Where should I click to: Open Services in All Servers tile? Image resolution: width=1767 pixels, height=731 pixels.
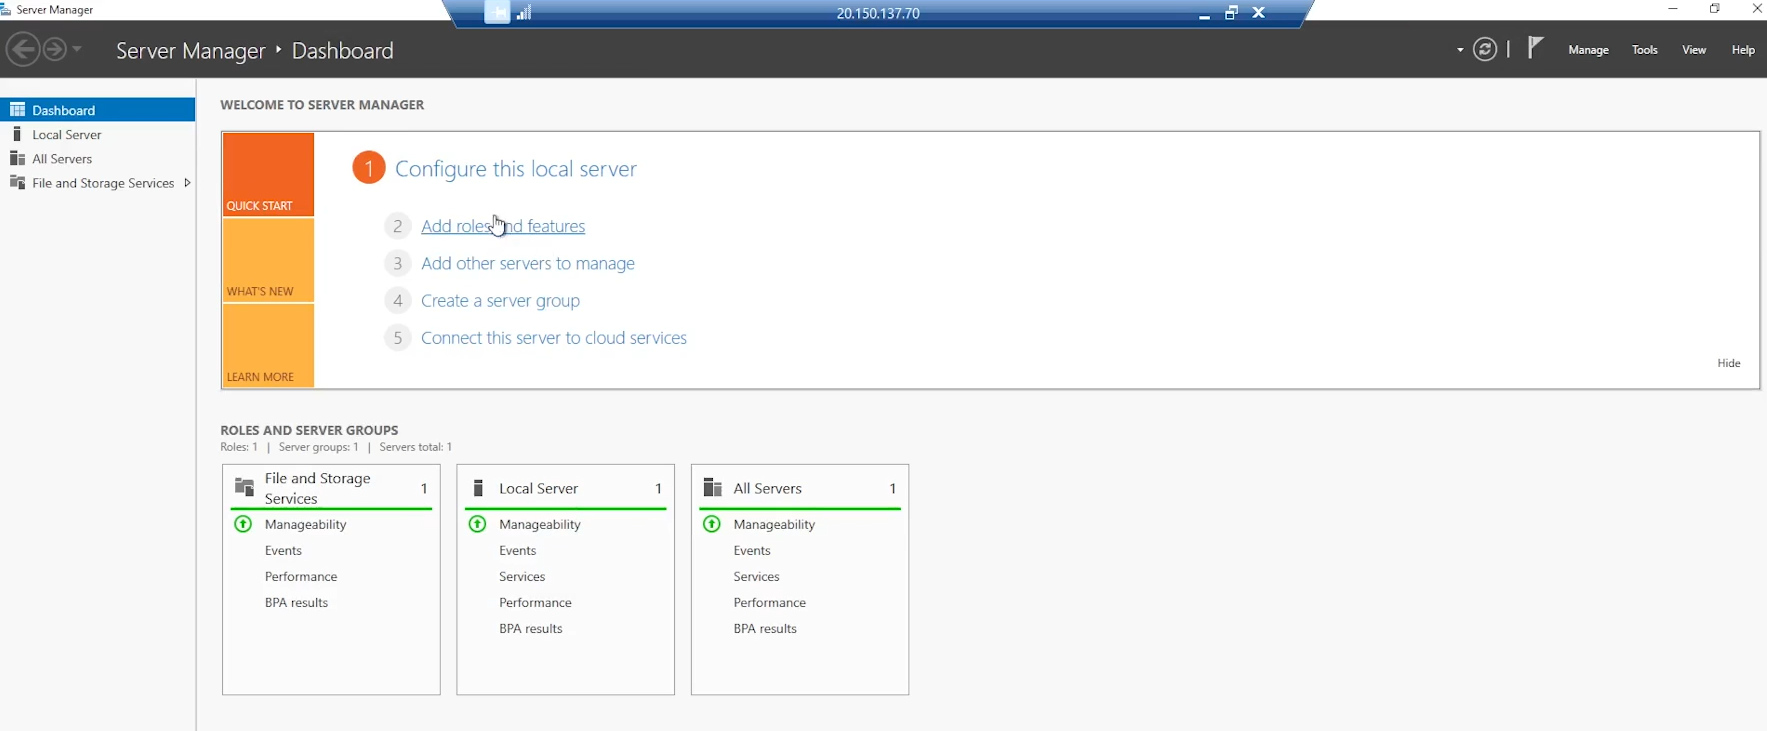(756, 576)
